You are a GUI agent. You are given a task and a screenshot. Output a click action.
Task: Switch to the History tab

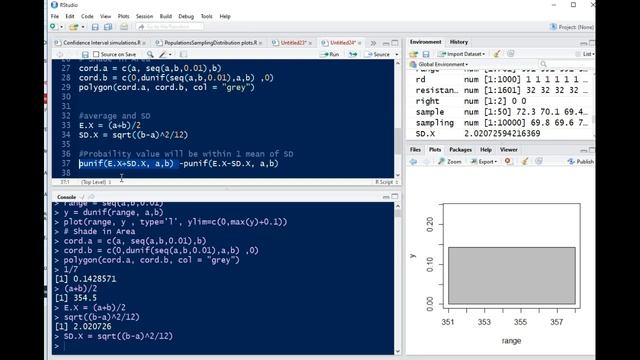(458, 42)
